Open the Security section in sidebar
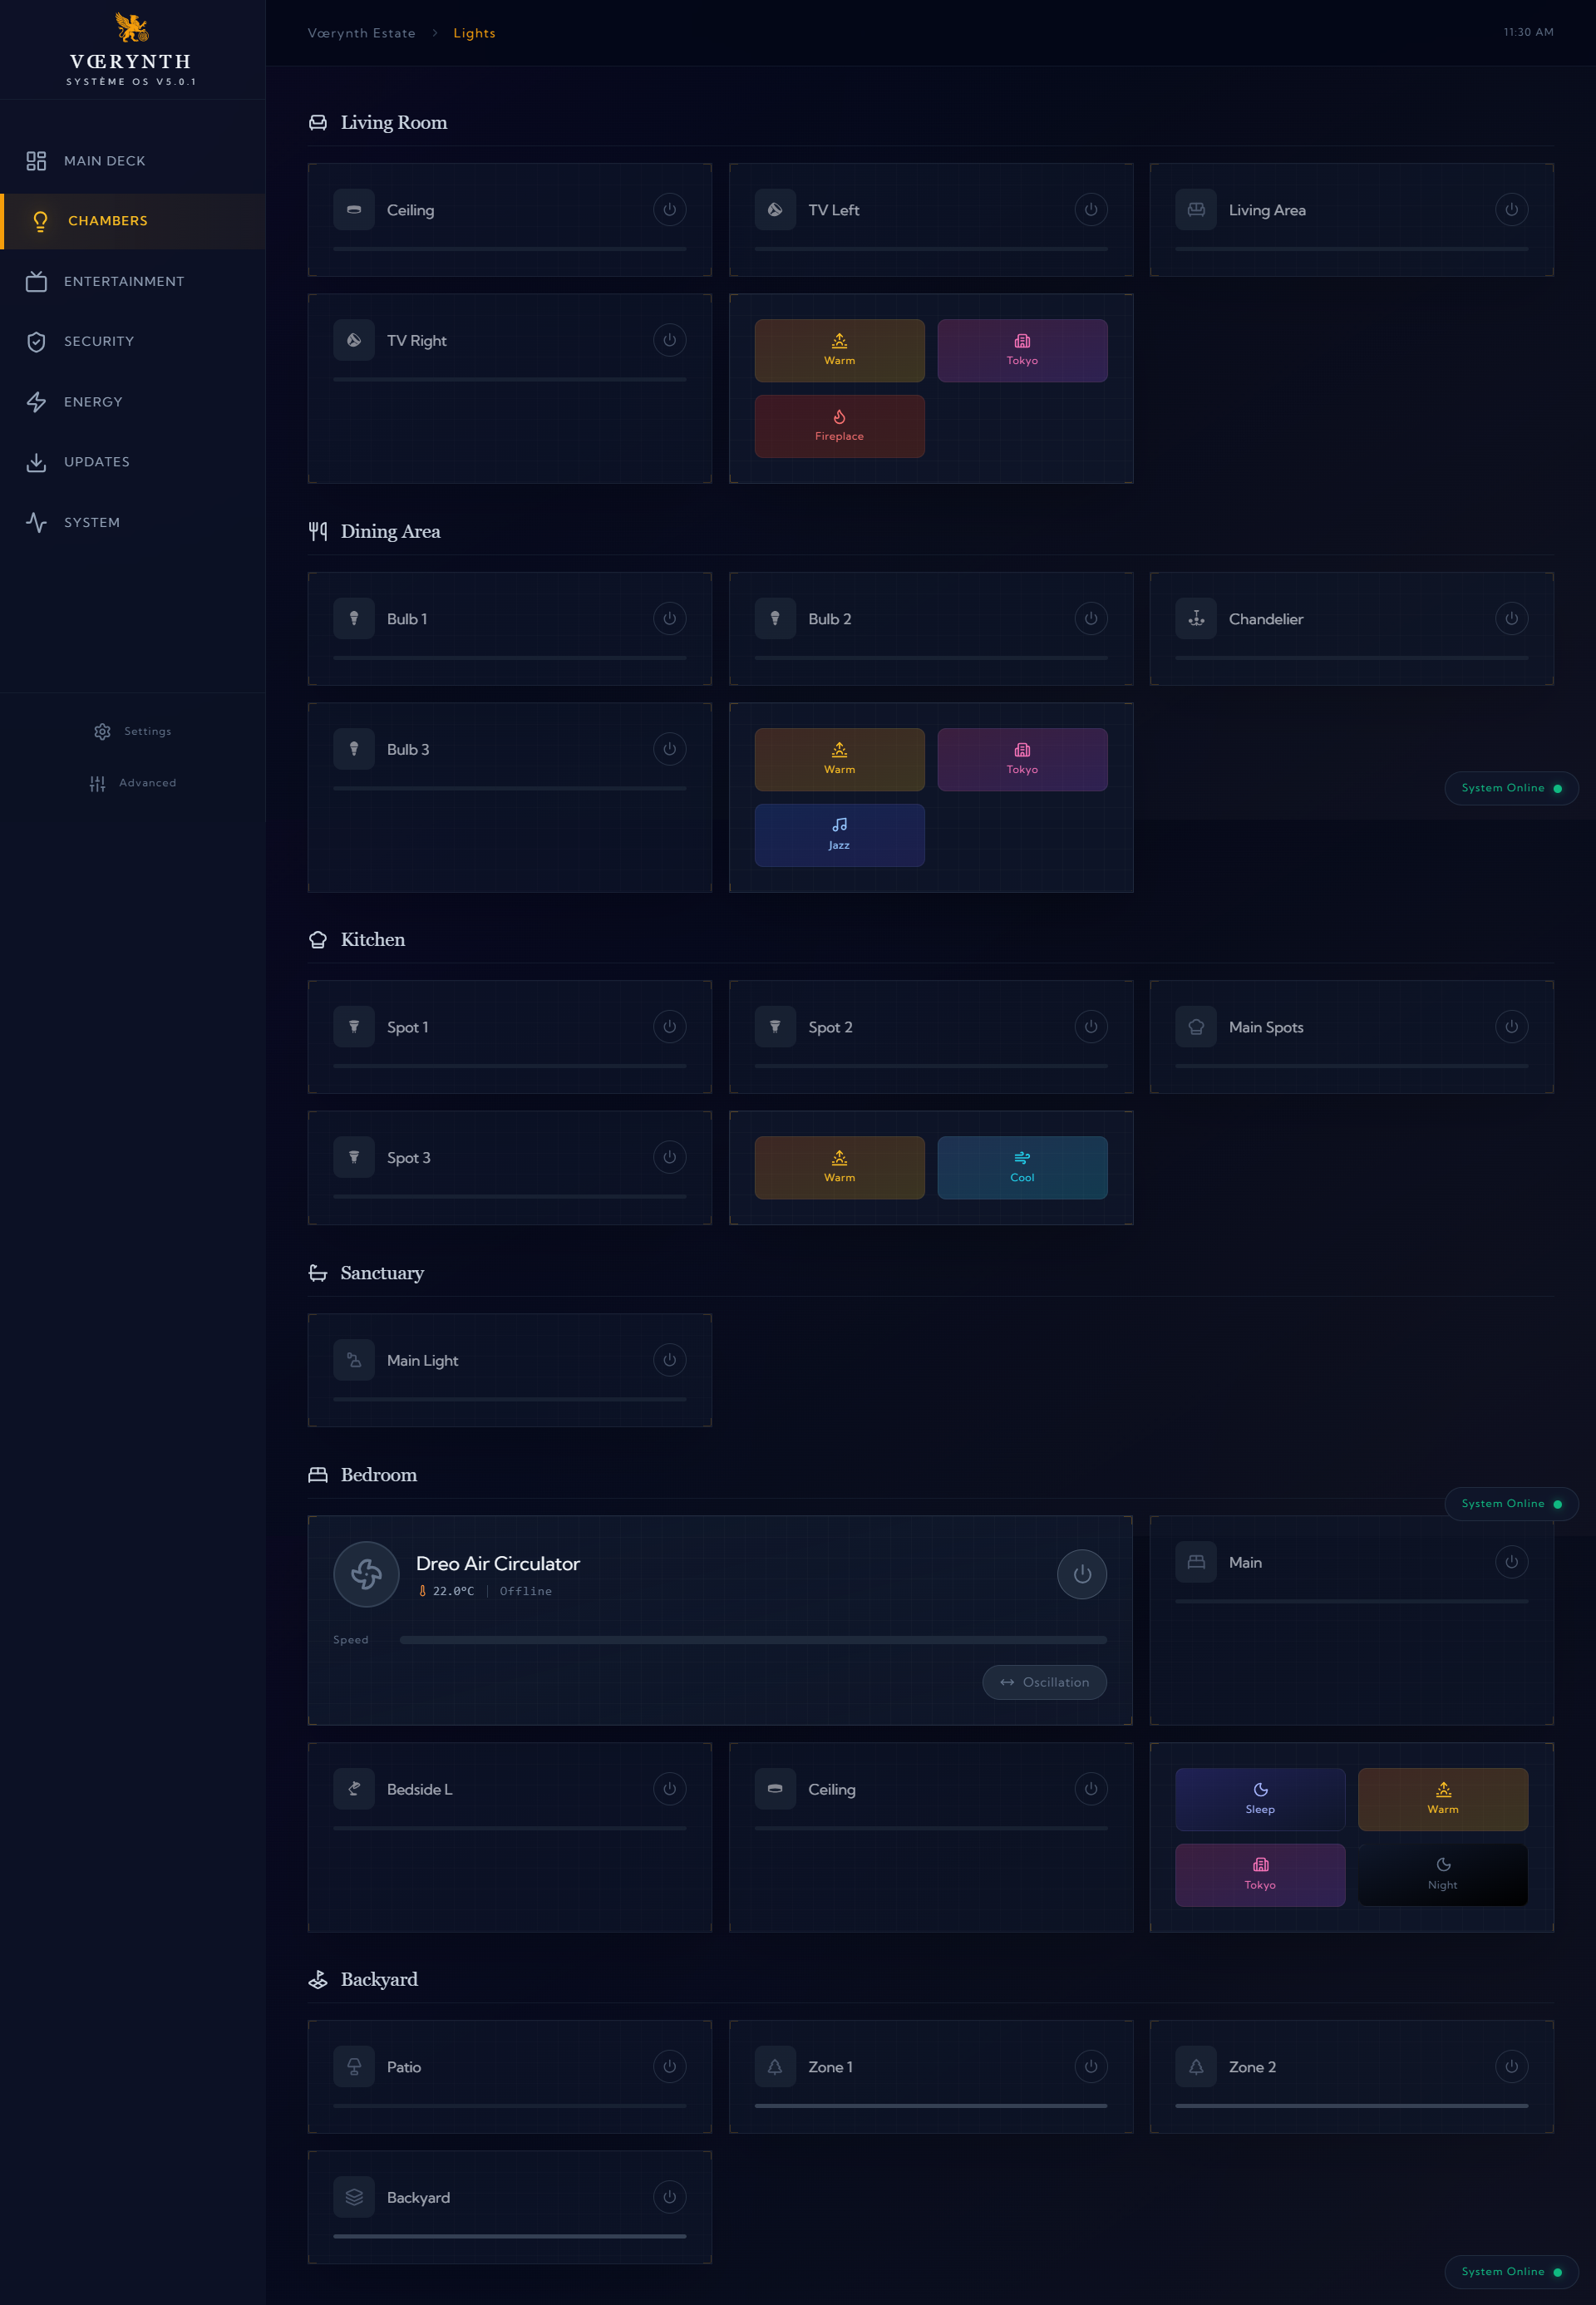 99,342
